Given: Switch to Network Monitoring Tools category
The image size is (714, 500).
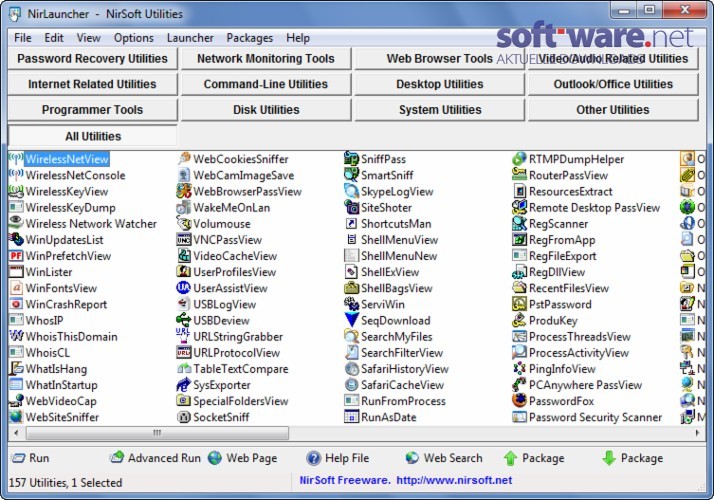Looking at the screenshot, I should coord(266,59).
